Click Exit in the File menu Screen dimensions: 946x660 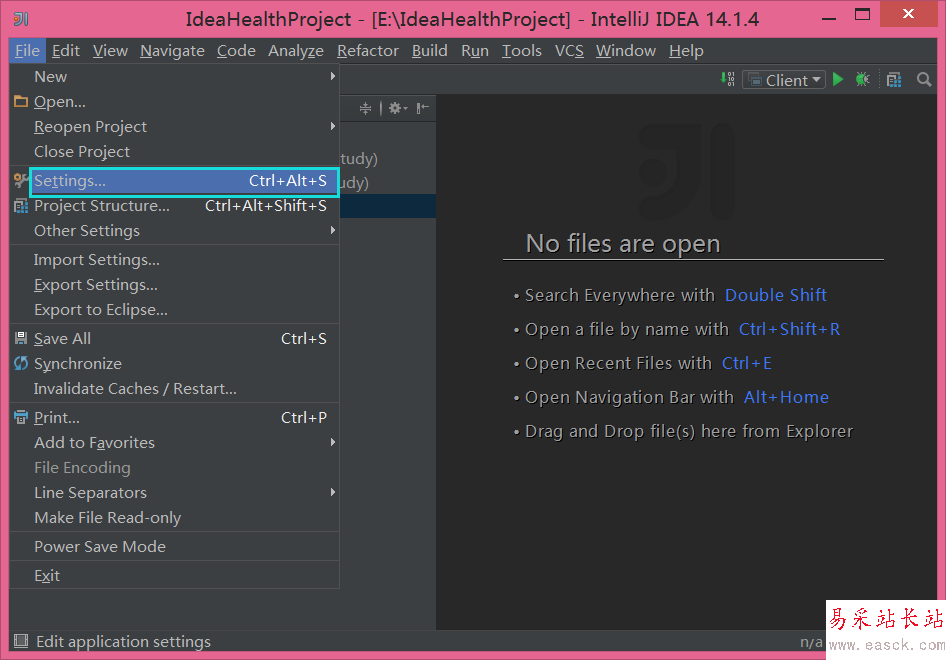pyautogui.click(x=47, y=576)
